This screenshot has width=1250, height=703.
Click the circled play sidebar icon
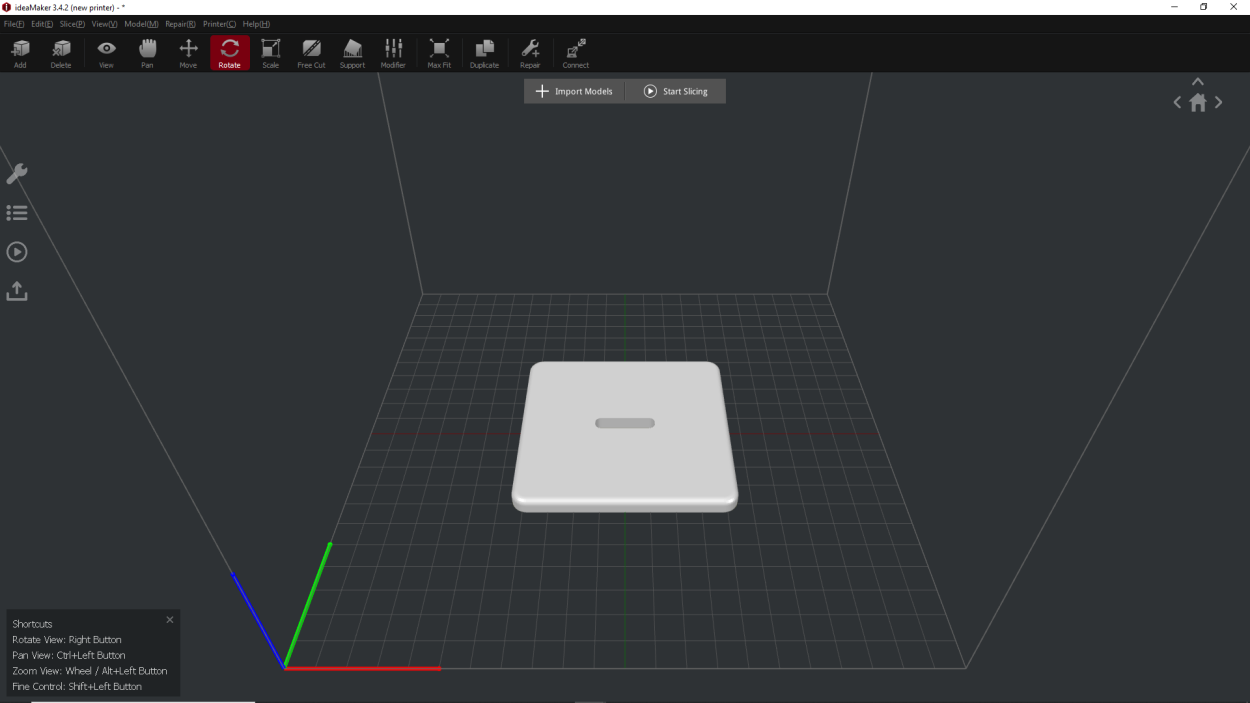17,252
